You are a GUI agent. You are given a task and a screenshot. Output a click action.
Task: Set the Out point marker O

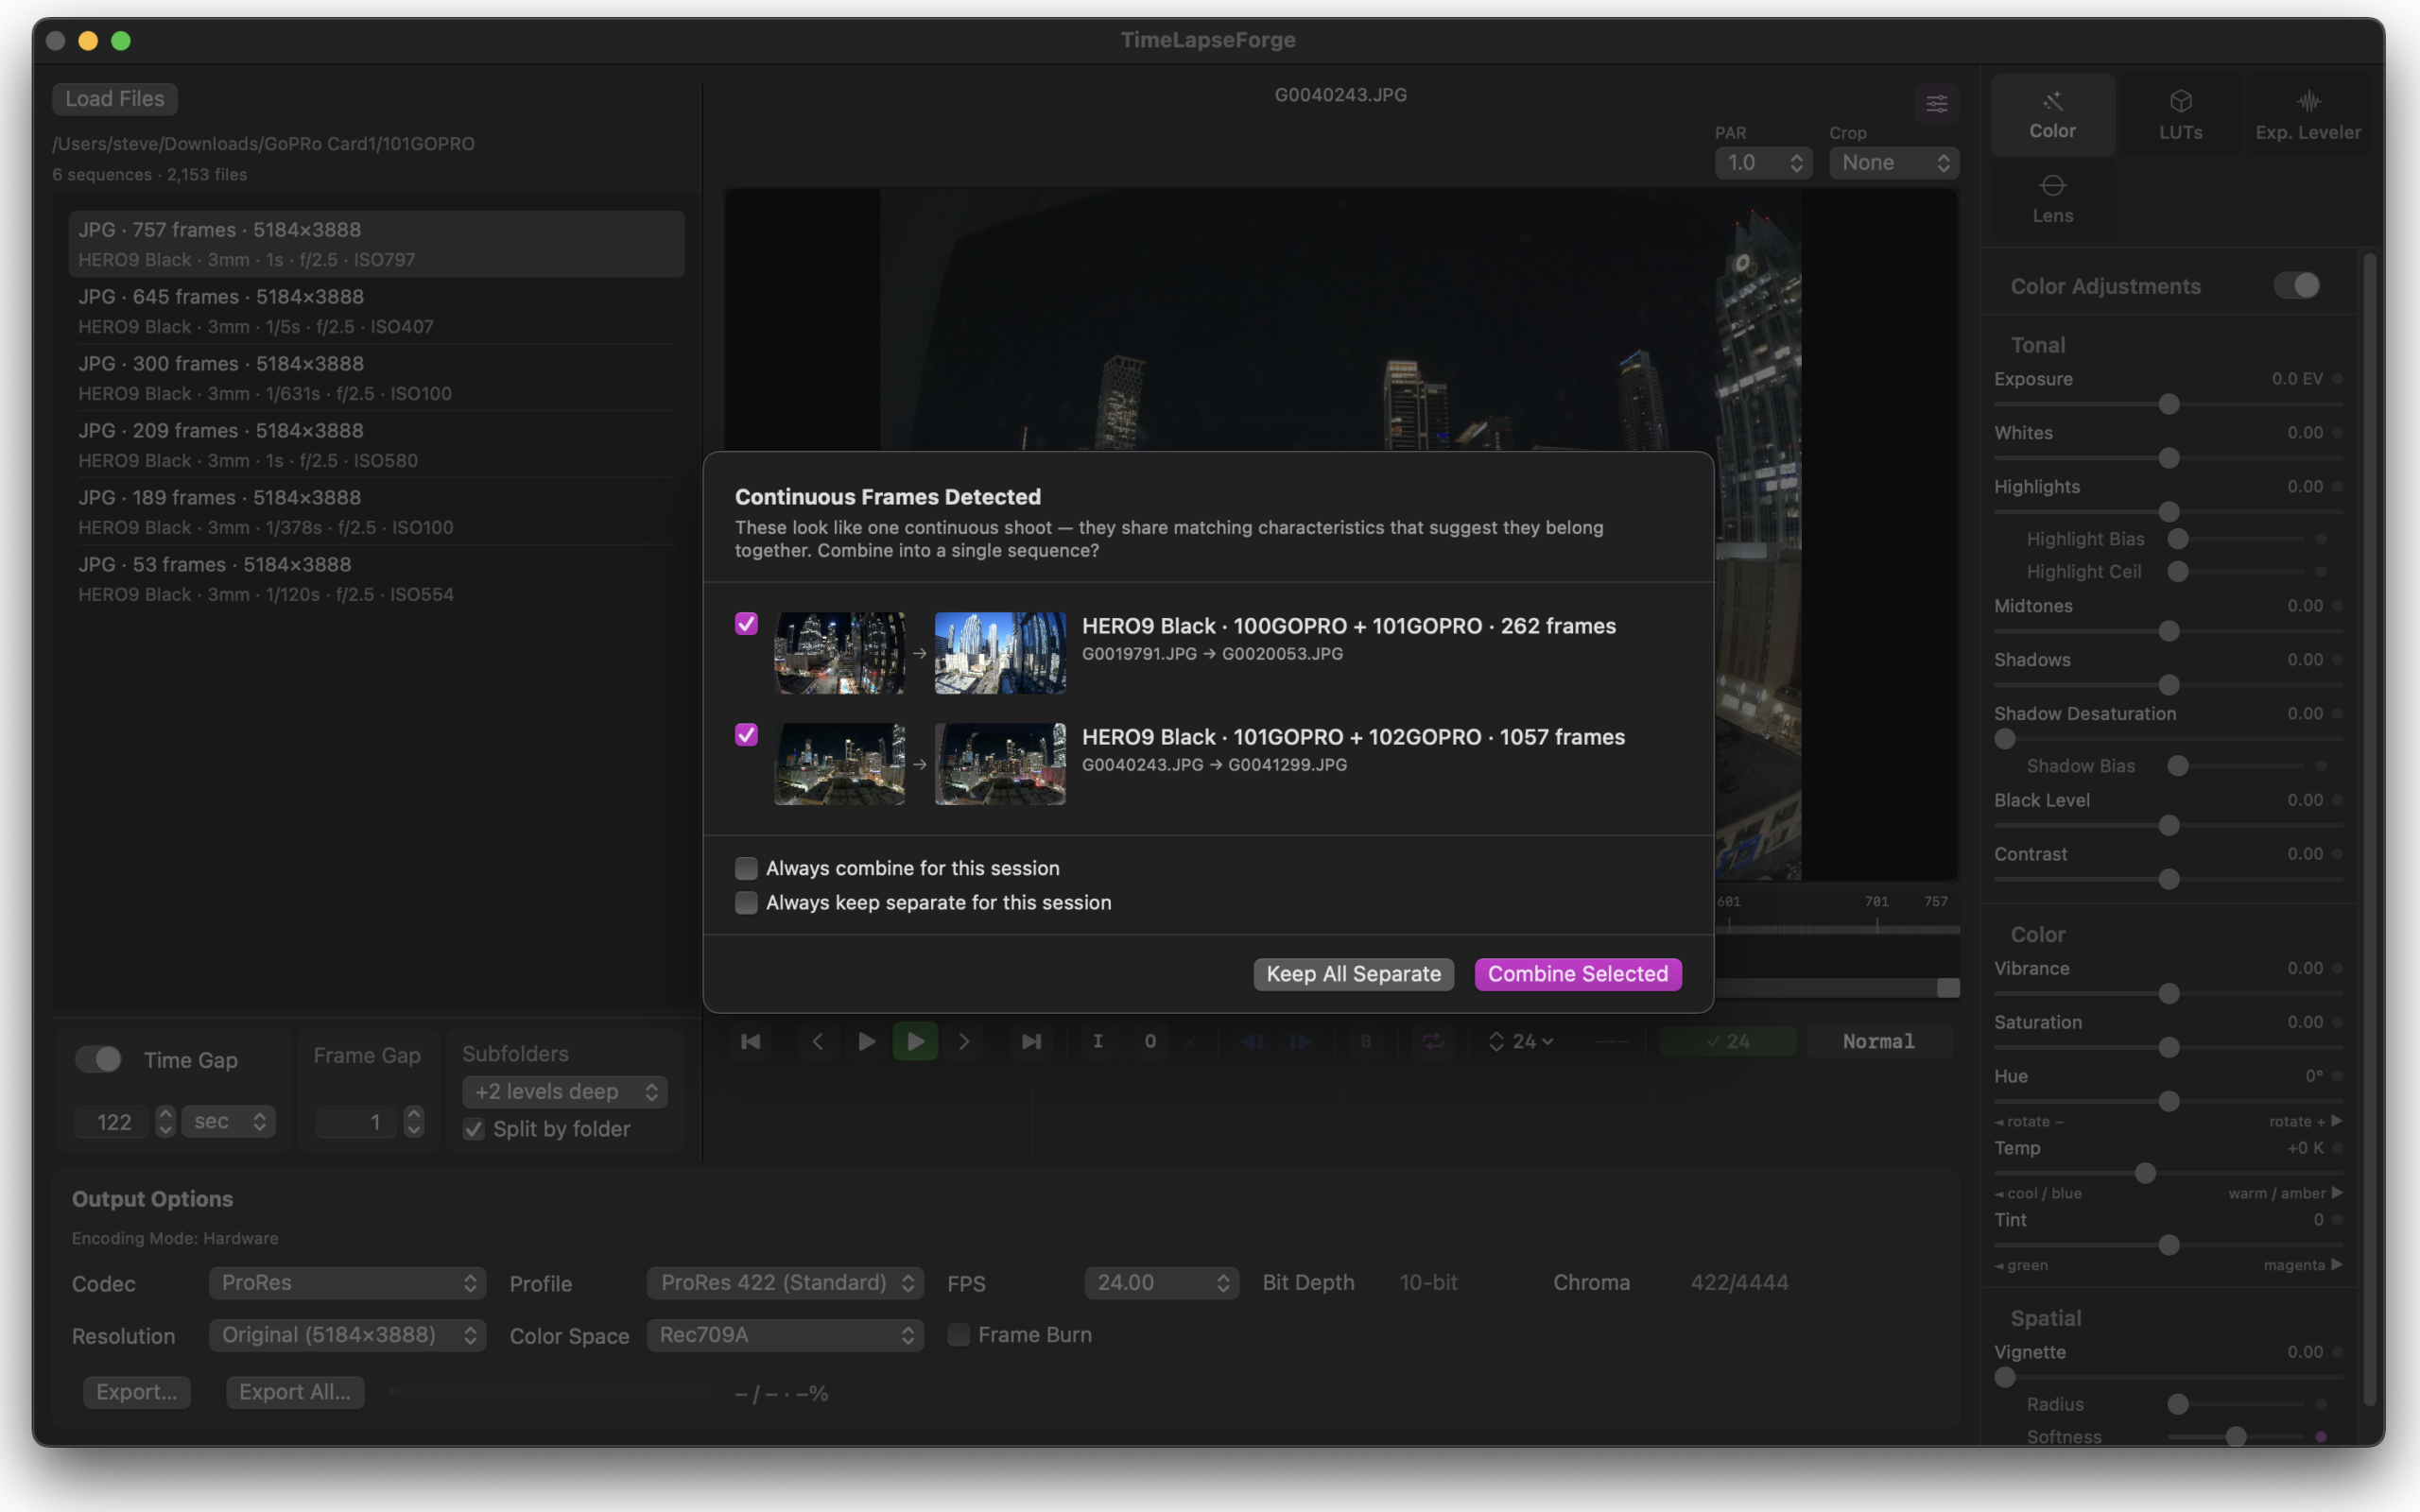1150,1041
